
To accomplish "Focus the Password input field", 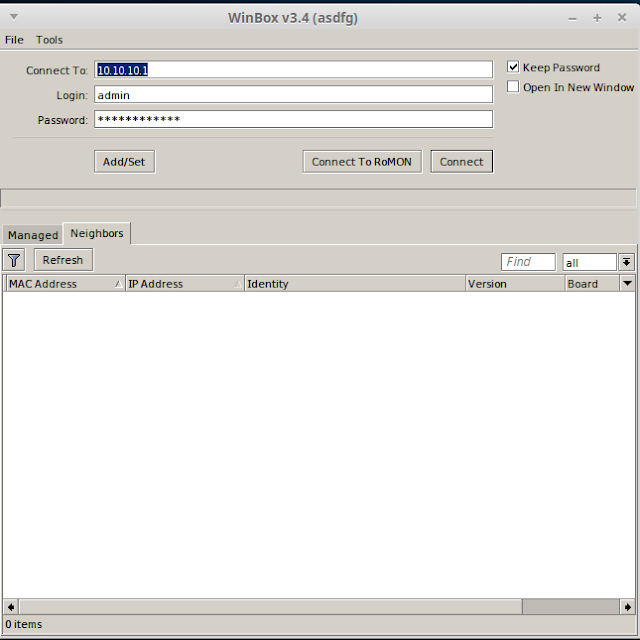I will 293,119.
